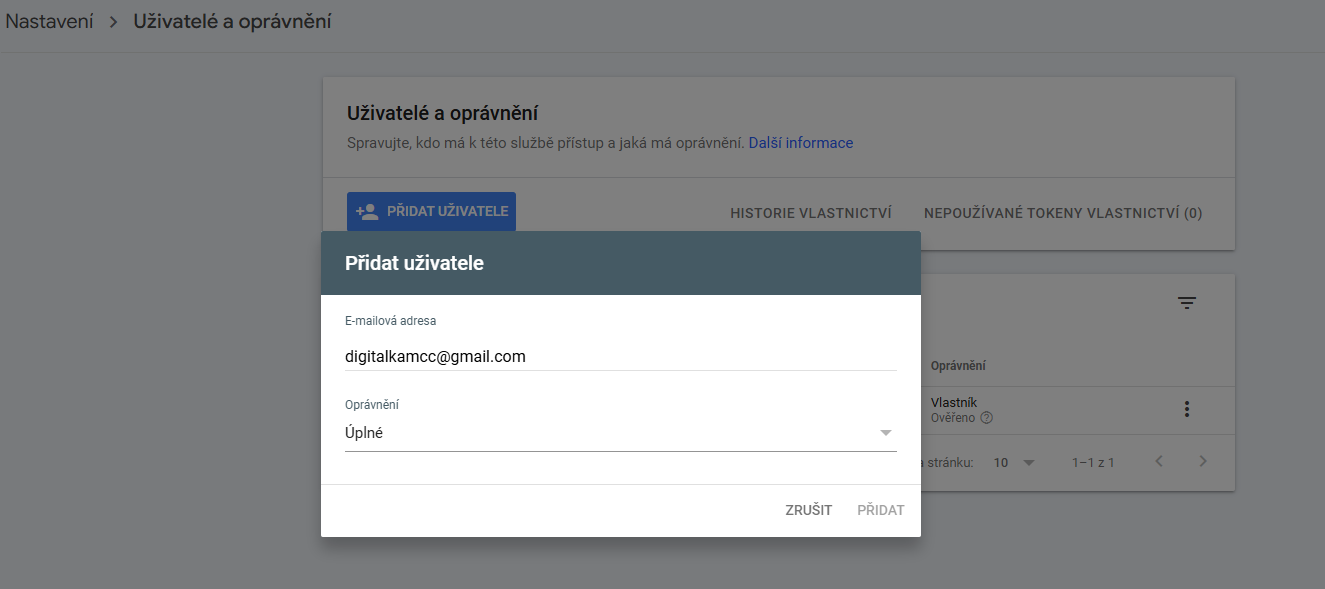This screenshot has height=589, width=1325.
Task: Open the three-dot menu next to Vlastník
Action: (1187, 409)
